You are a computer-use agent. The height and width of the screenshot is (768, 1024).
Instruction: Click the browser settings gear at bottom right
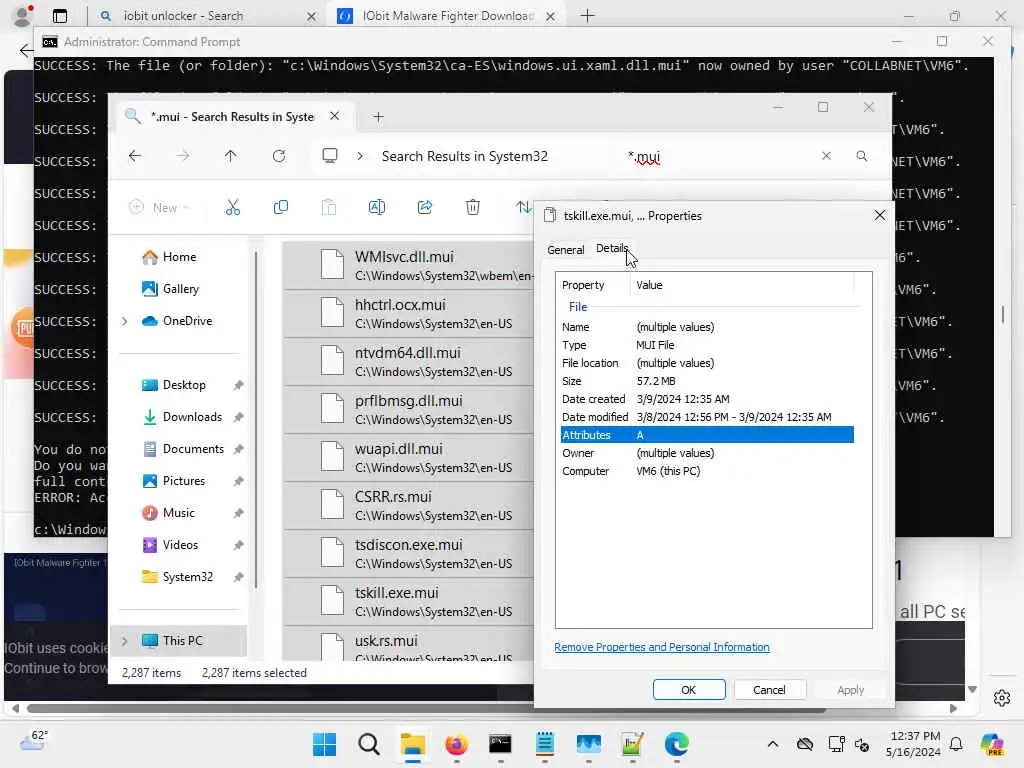point(1002,698)
